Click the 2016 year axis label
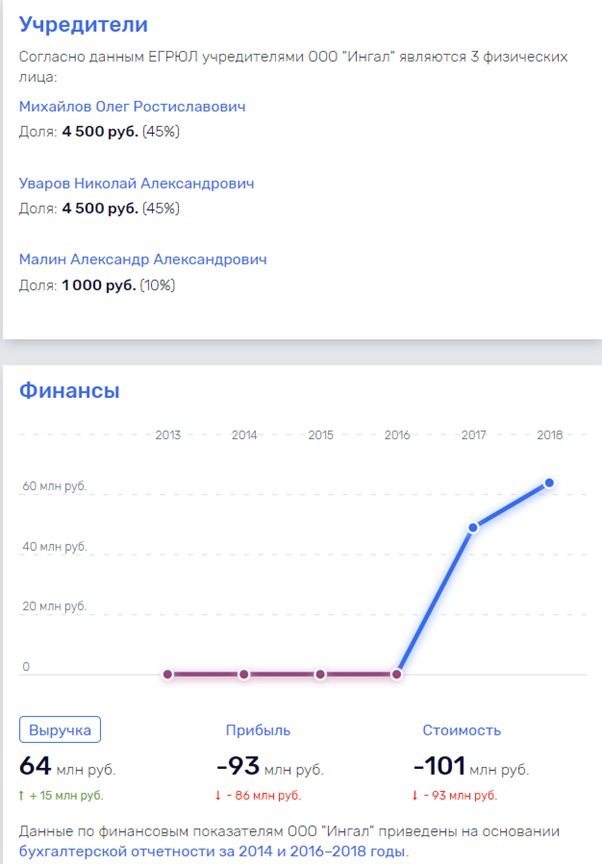 [397, 435]
